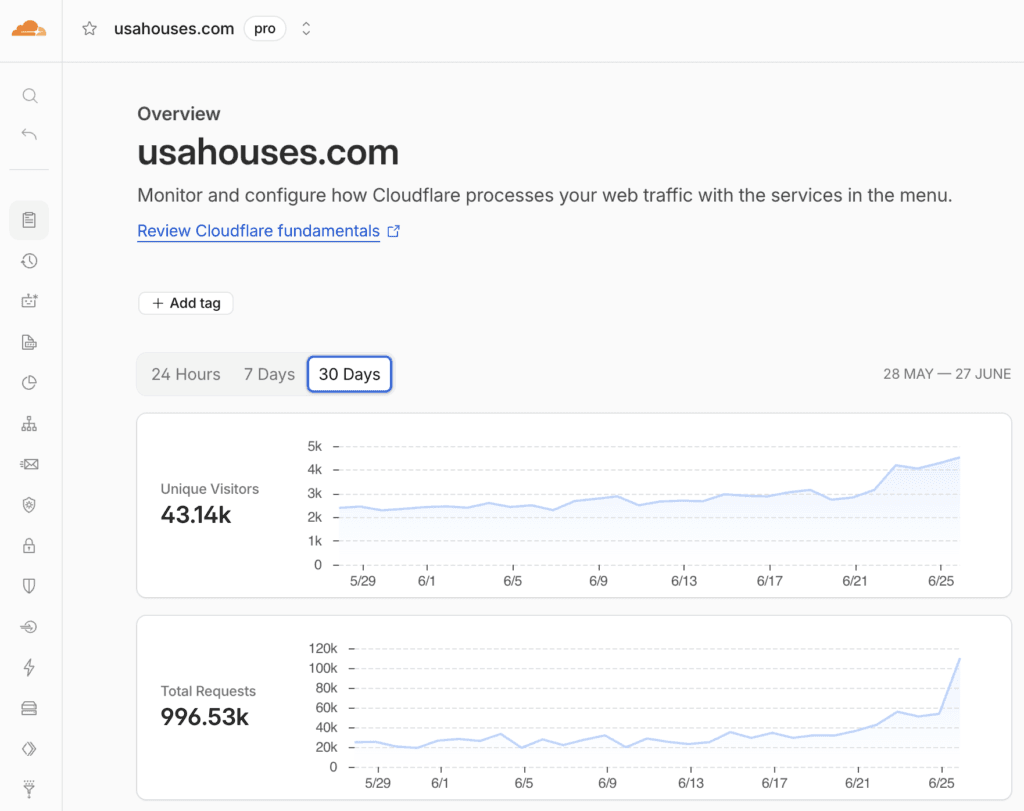1024x811 pixels.
Task: Open the Speed lightning bolt icon
Action: [x=29, y=667]
